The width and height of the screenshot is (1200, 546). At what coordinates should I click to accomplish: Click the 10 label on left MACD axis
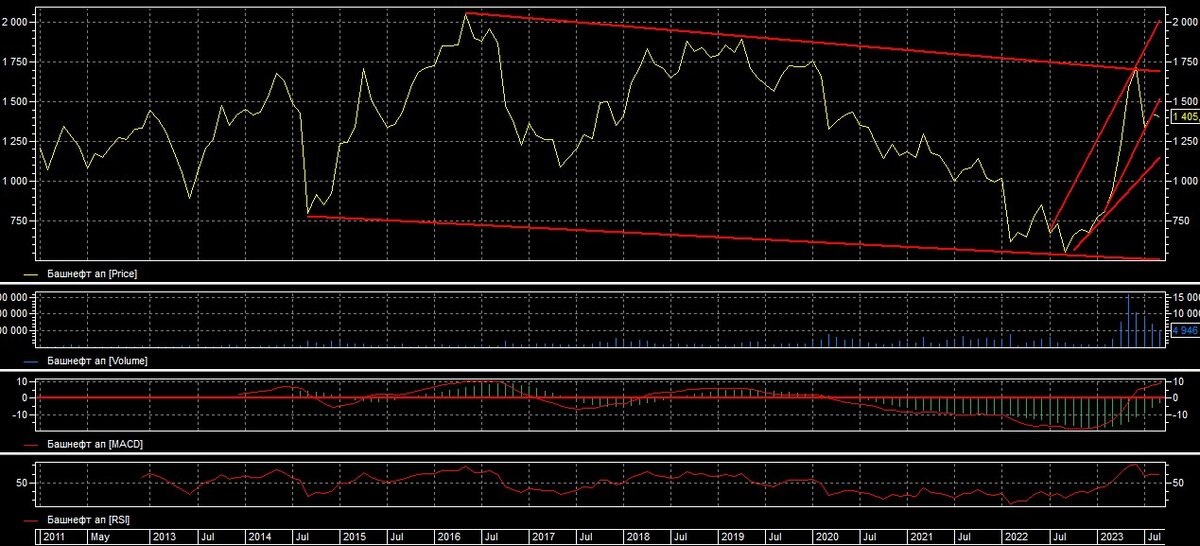tap(24, 381)
